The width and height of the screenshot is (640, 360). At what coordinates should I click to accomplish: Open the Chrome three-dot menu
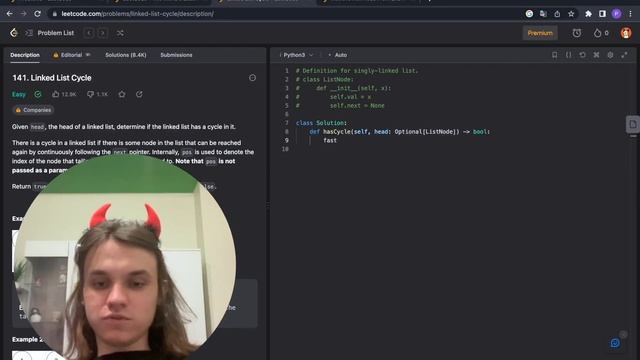point(631,14)
